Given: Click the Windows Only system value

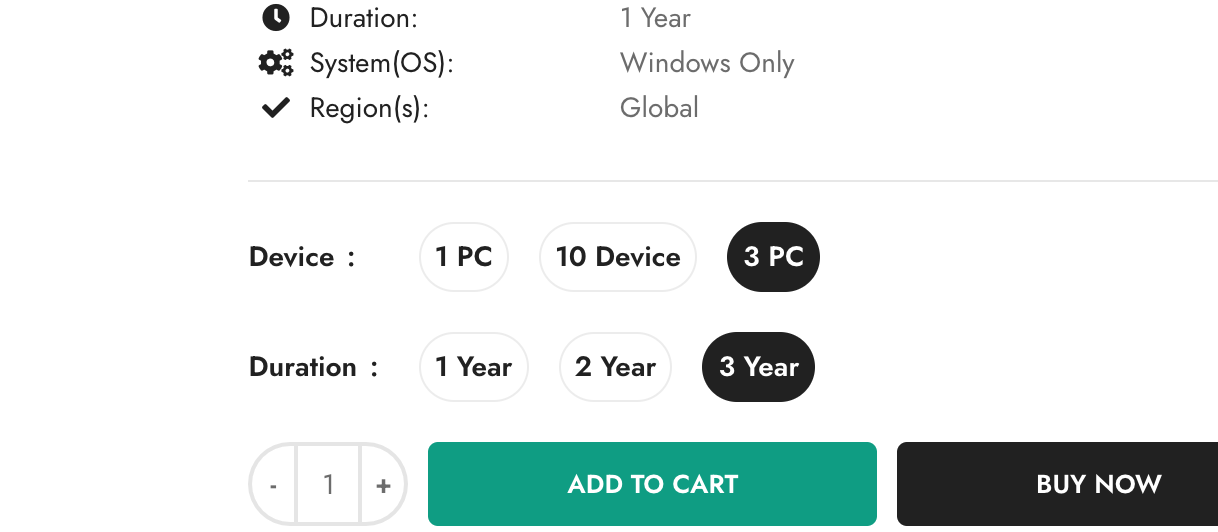Looking at the screenshot, I should (707, 63).
